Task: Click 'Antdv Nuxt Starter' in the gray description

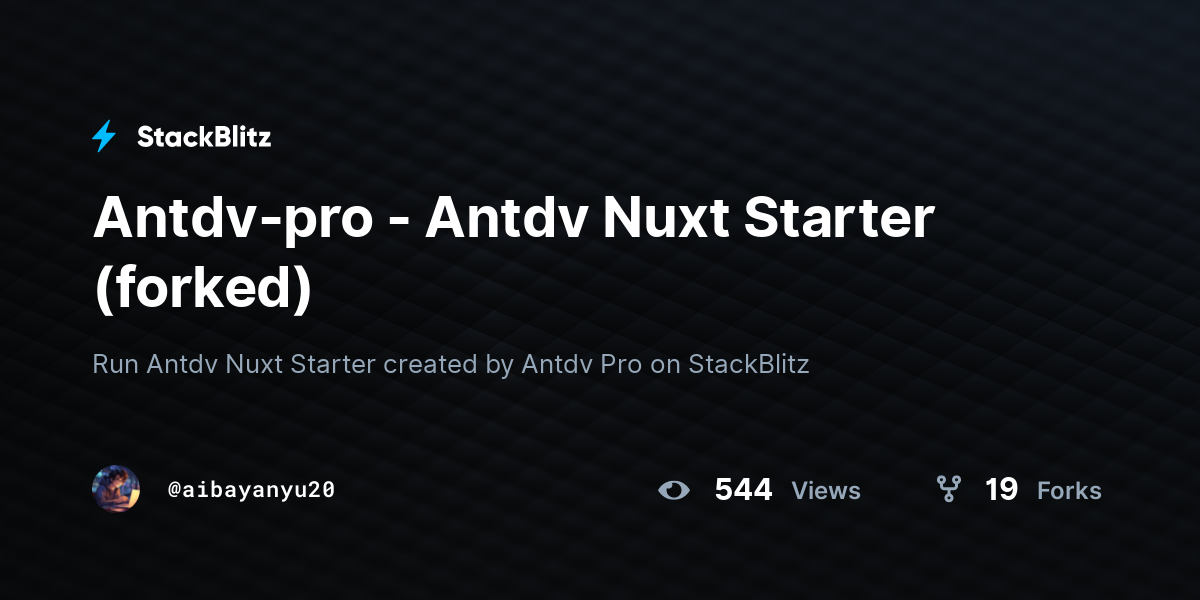Action: (262, 365)
